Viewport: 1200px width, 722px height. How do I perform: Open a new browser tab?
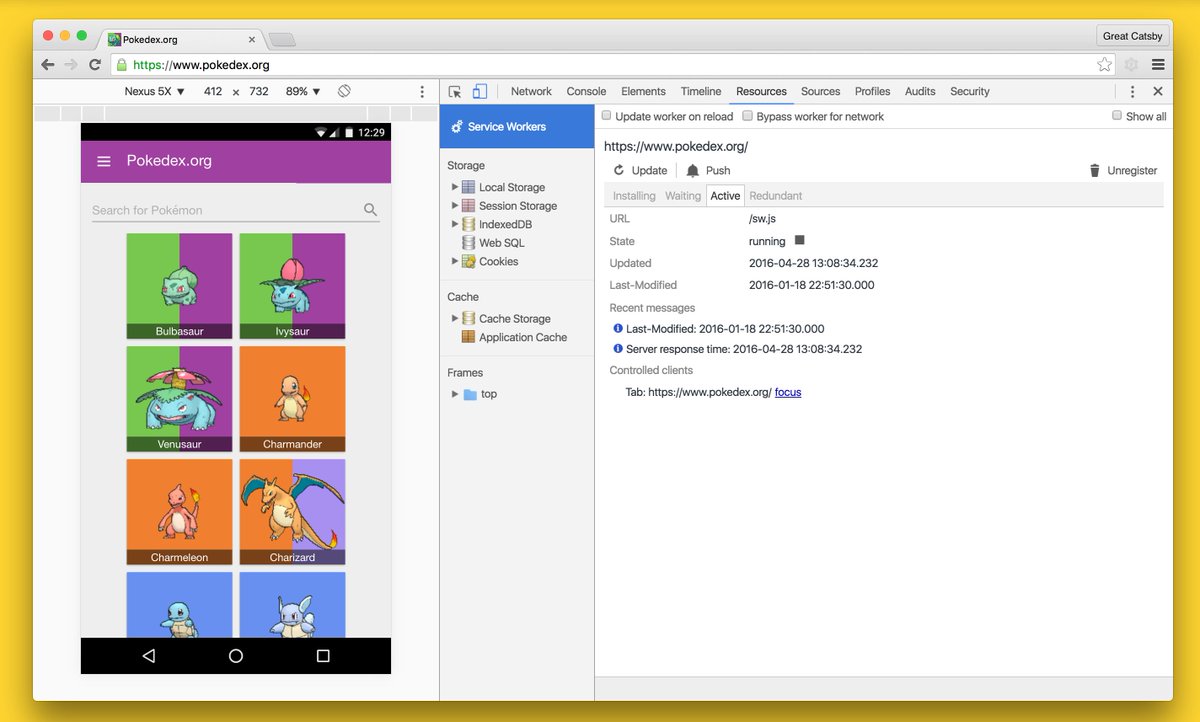coord(282,40)
